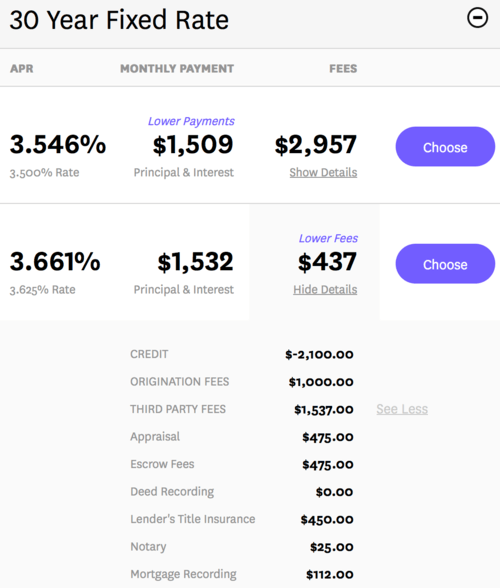Screen dimensions: 500x588
Task: Choose the 3.661% APR loan option
Action: (x=445, y=264)
